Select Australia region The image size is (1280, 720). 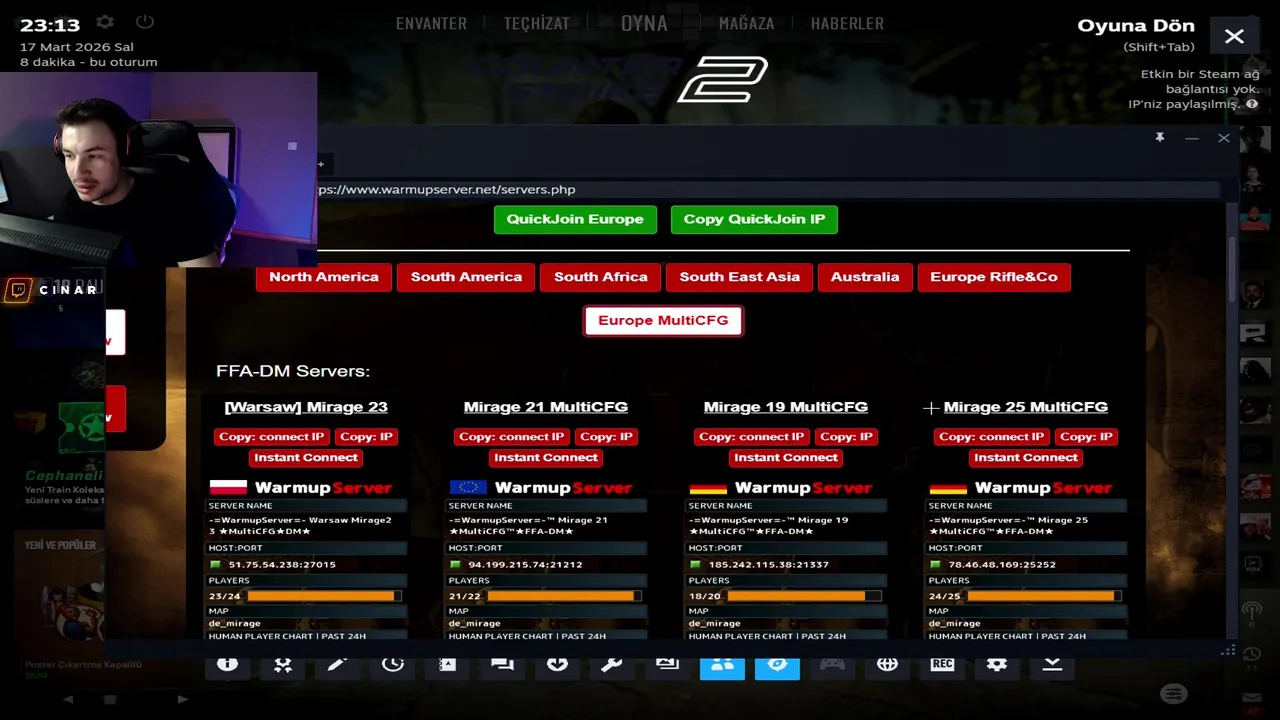[x=865, y=277]
